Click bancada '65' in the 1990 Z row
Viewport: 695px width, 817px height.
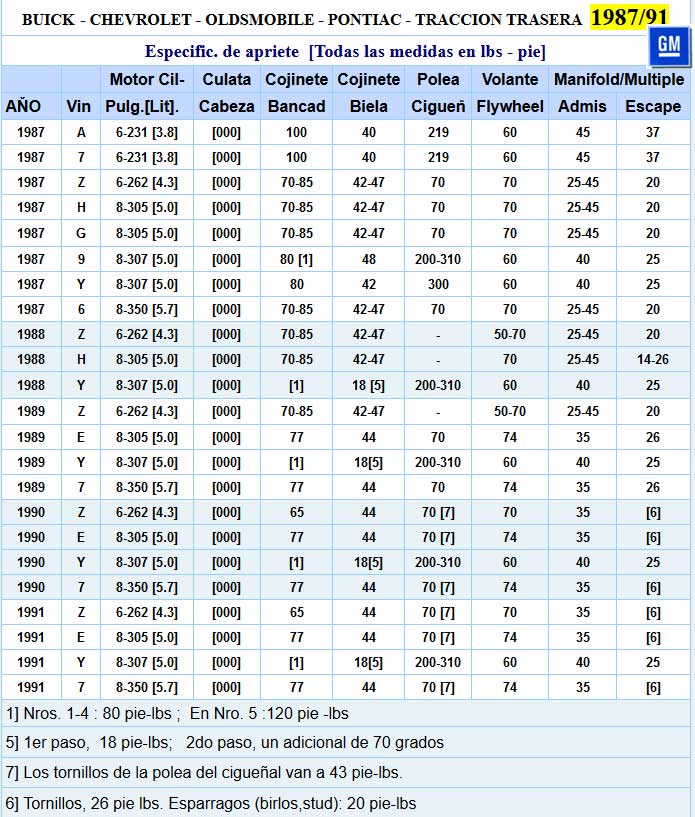pyautogui.click(x=296, y=512)
